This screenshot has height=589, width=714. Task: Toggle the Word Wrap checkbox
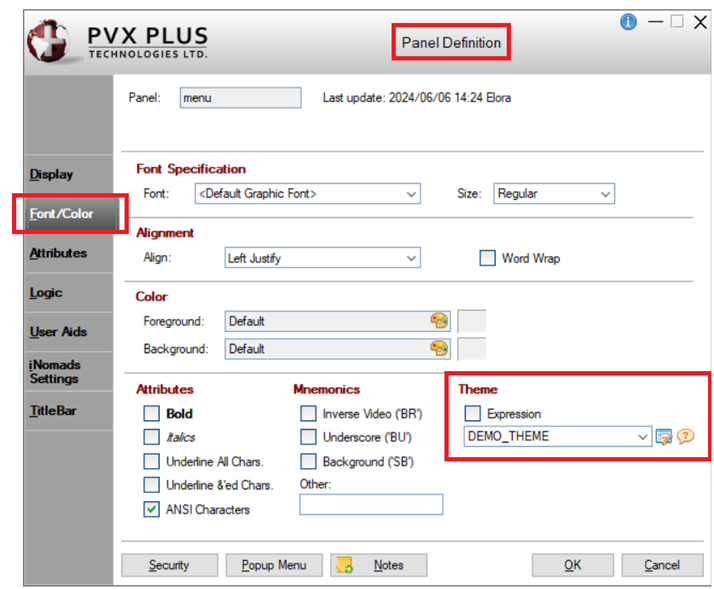pos(487,258)
